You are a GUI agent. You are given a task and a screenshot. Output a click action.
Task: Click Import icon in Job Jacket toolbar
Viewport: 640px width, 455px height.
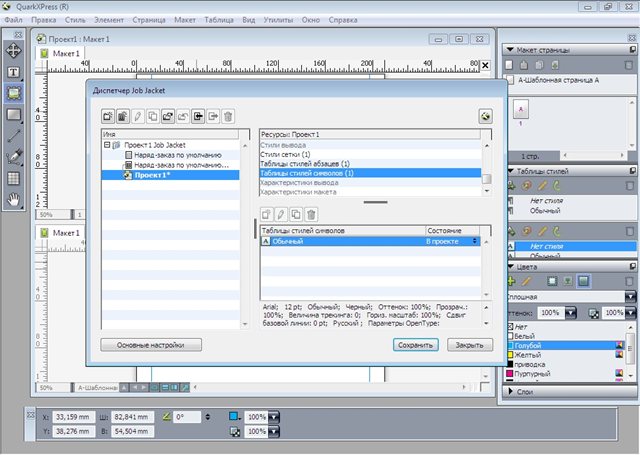click(198, 117)
